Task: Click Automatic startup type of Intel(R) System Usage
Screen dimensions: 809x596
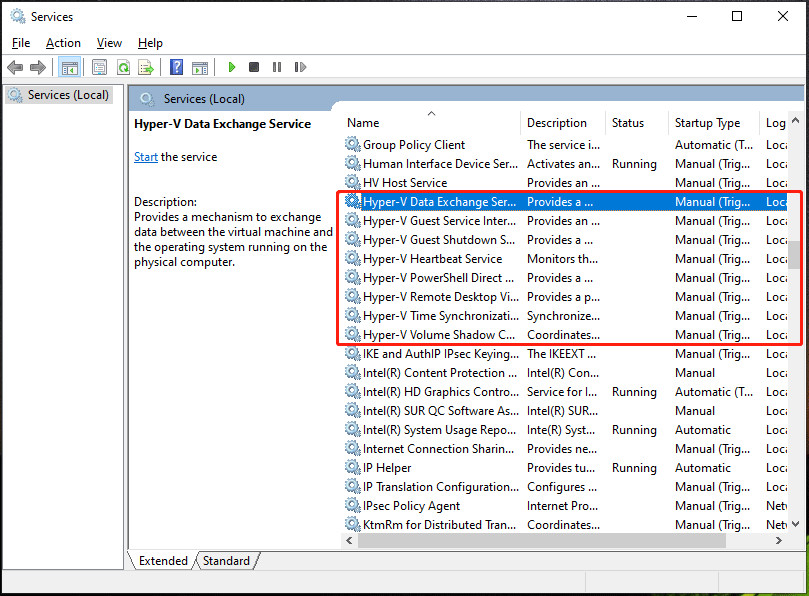Action: 703,429
